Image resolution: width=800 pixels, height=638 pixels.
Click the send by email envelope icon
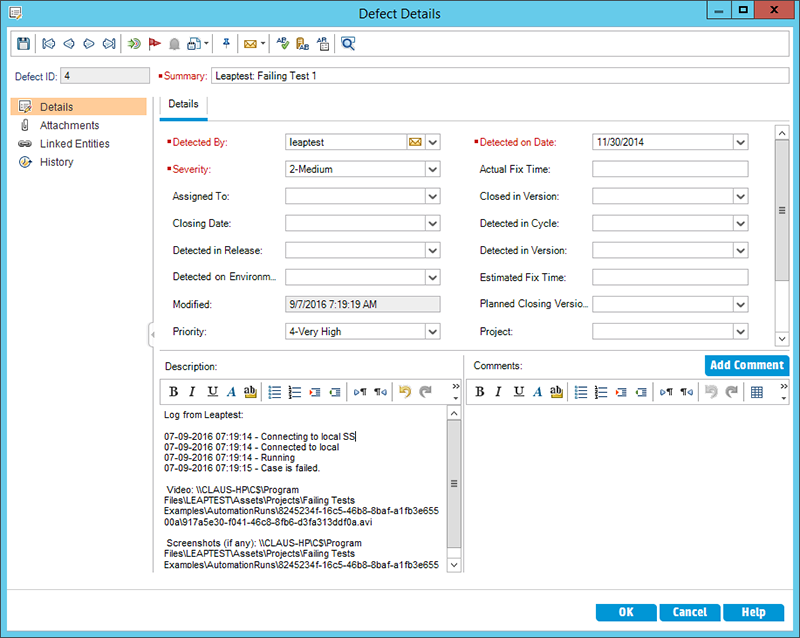(250, 44)
